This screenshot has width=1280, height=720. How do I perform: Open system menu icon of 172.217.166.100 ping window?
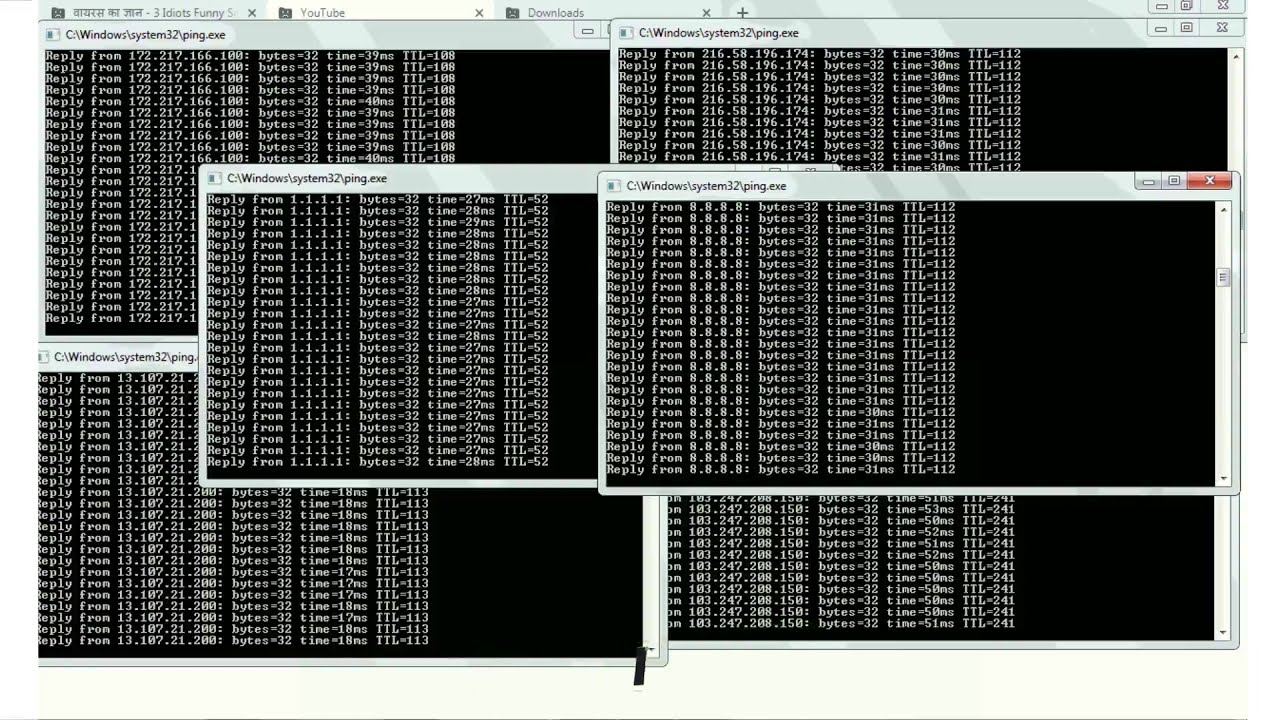[52, 35]
